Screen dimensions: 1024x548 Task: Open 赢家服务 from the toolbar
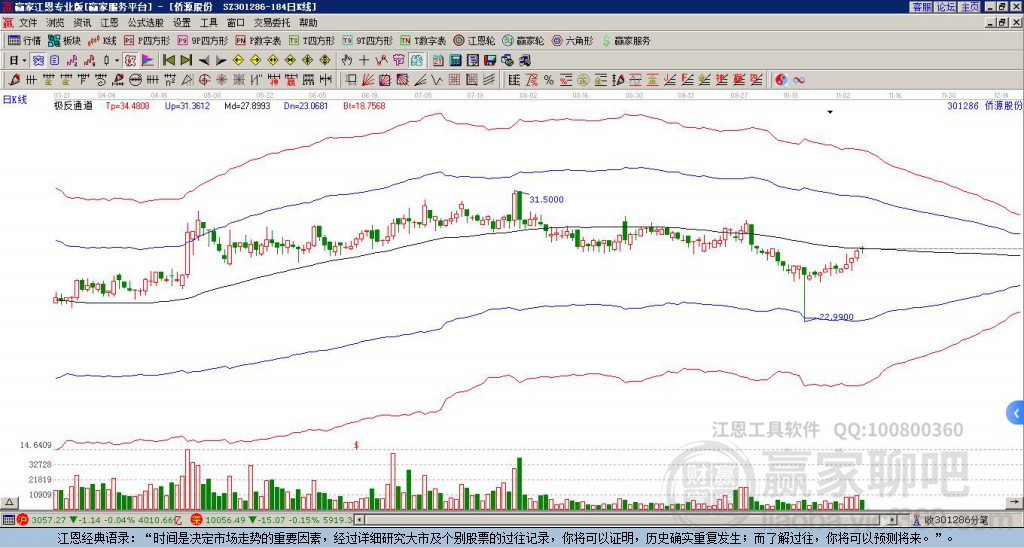[626, 40]
